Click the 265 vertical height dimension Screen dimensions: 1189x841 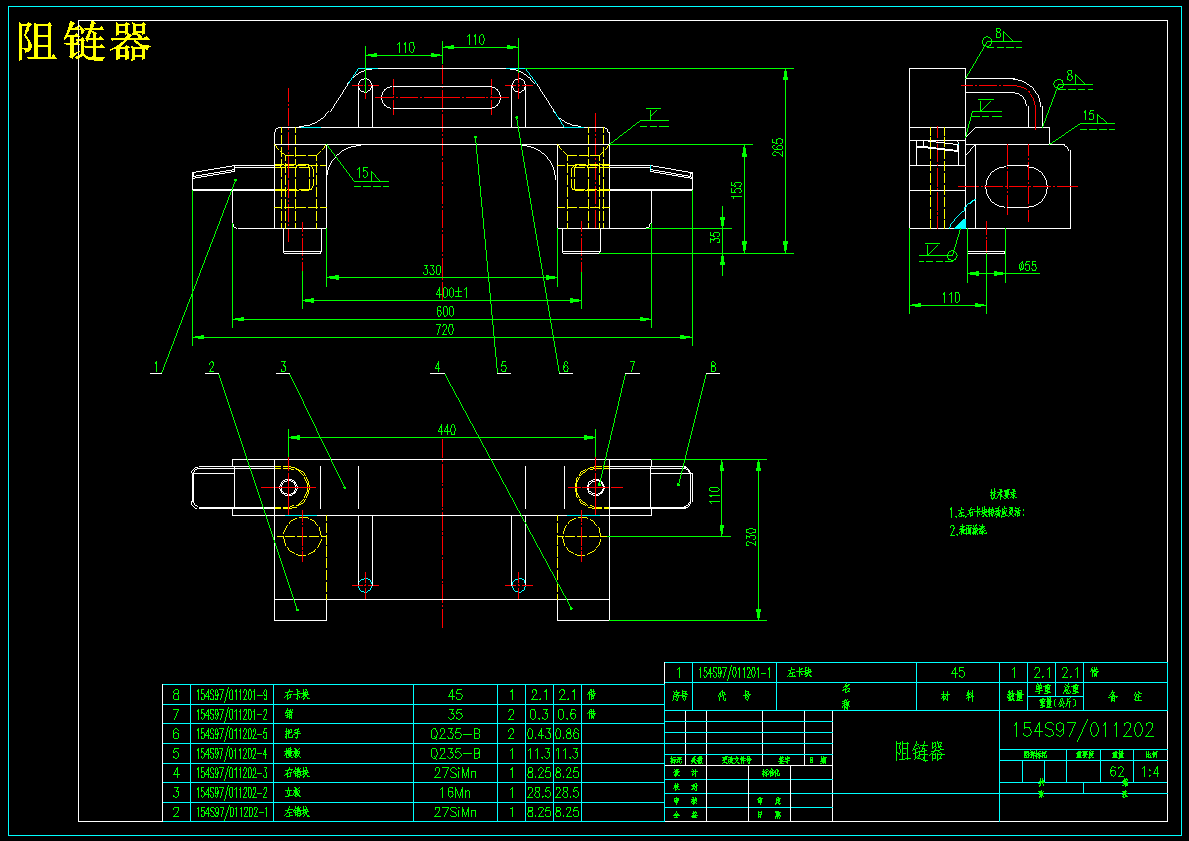[778, 146]
